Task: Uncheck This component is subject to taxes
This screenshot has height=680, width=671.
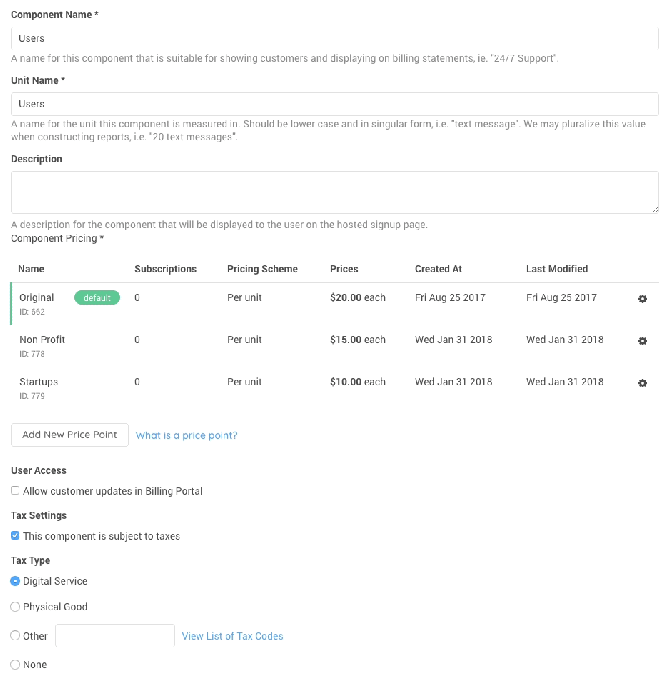Action: click(x=15, y=536)
